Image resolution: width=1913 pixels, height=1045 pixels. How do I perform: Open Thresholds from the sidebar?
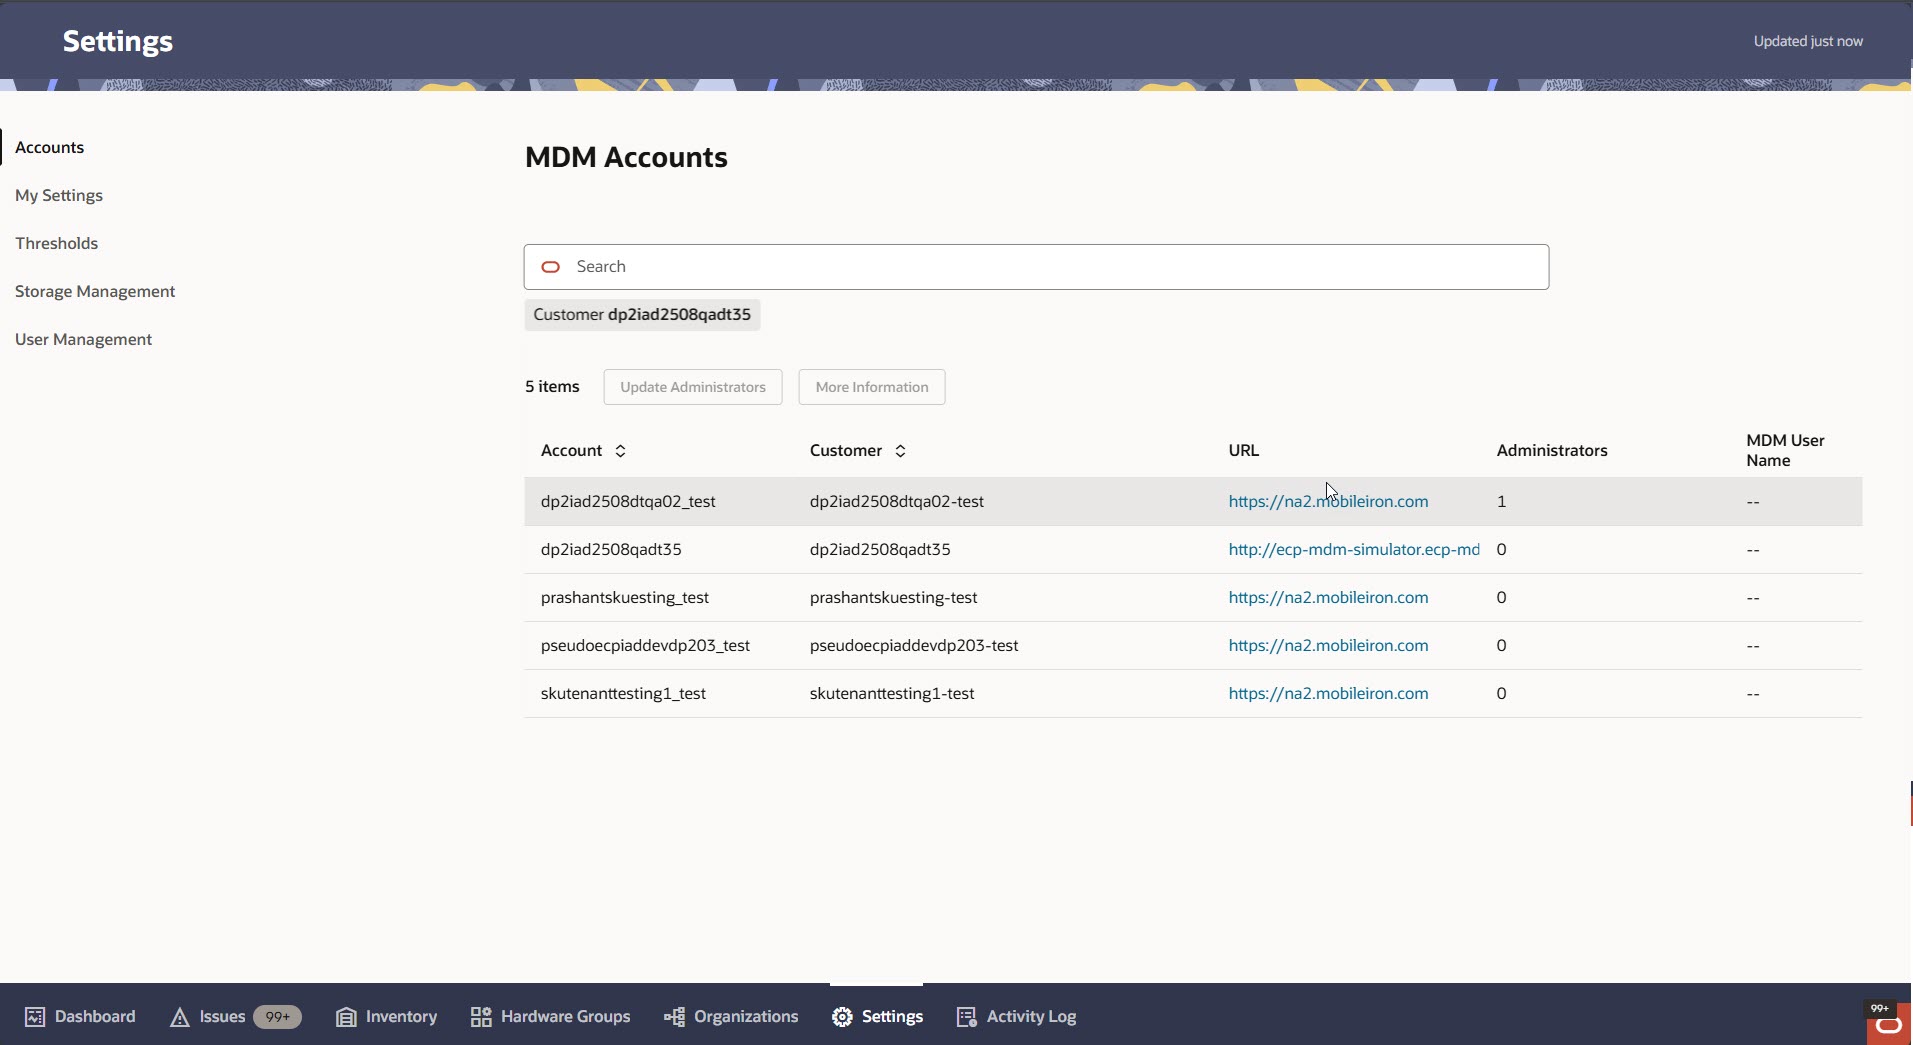click(56, 243)
